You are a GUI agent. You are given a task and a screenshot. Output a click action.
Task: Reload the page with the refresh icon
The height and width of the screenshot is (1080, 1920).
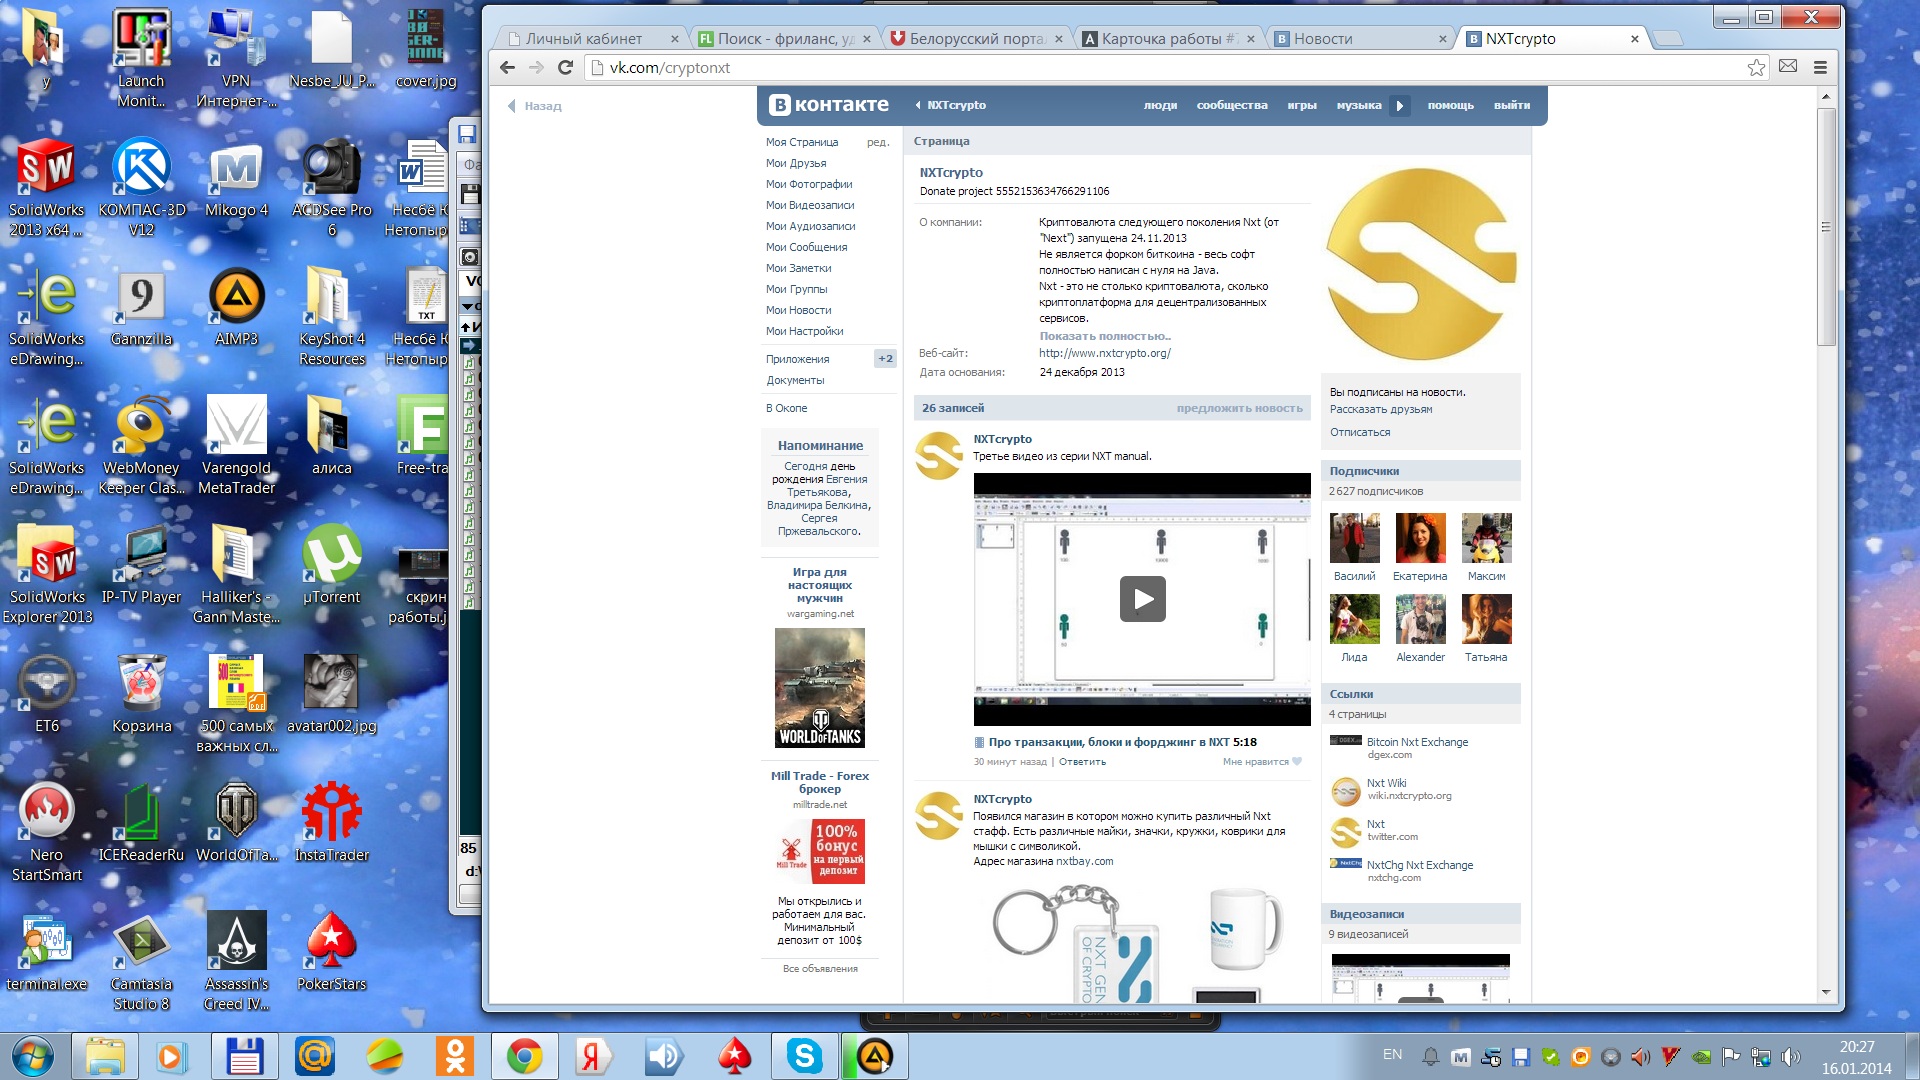pyautogui.click(x=565, y=67)
